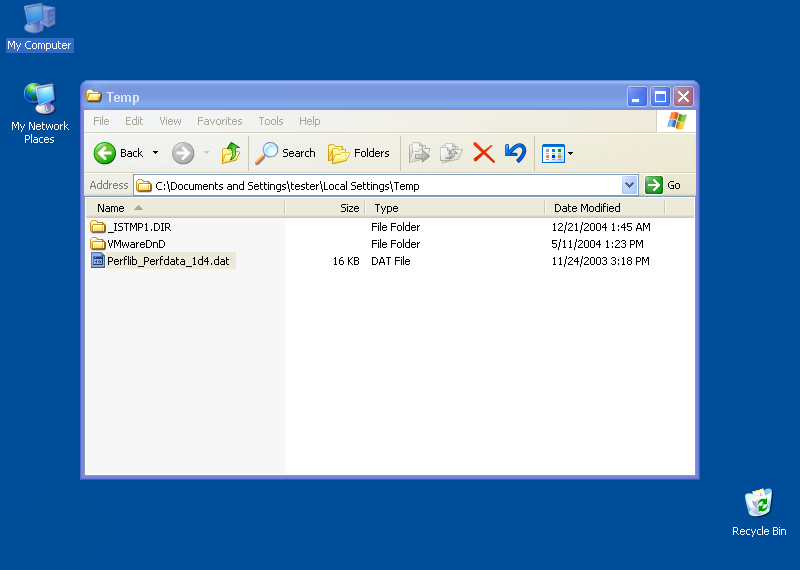Click the blue Undo arrow icon
800x570 pixels.
pos(515,153)
